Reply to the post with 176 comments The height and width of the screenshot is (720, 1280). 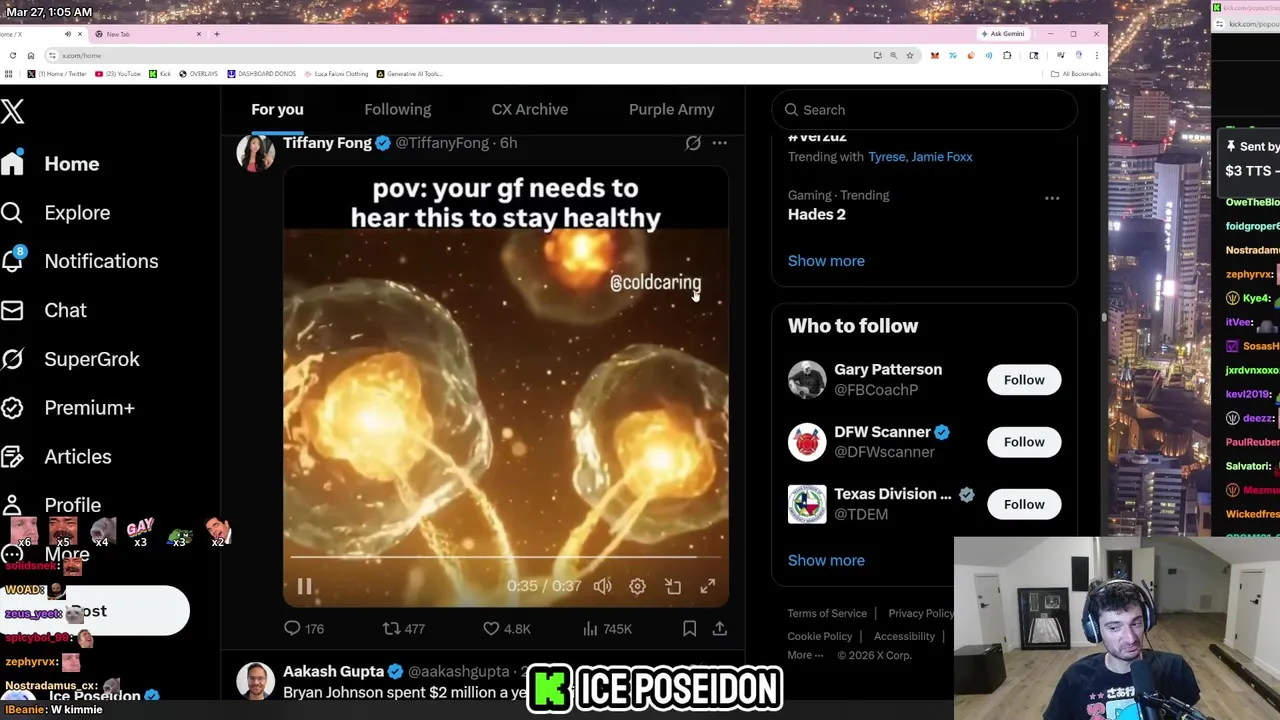(x=304, y=629)
